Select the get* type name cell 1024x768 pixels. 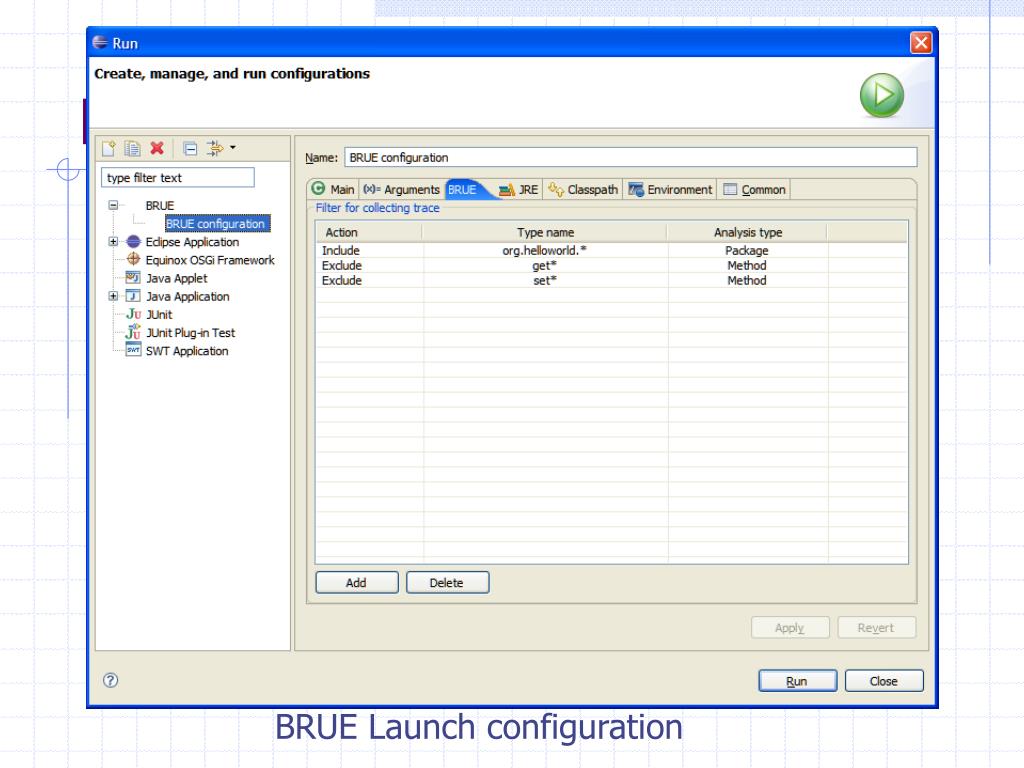pyautogui.click(x=545, y=266)
